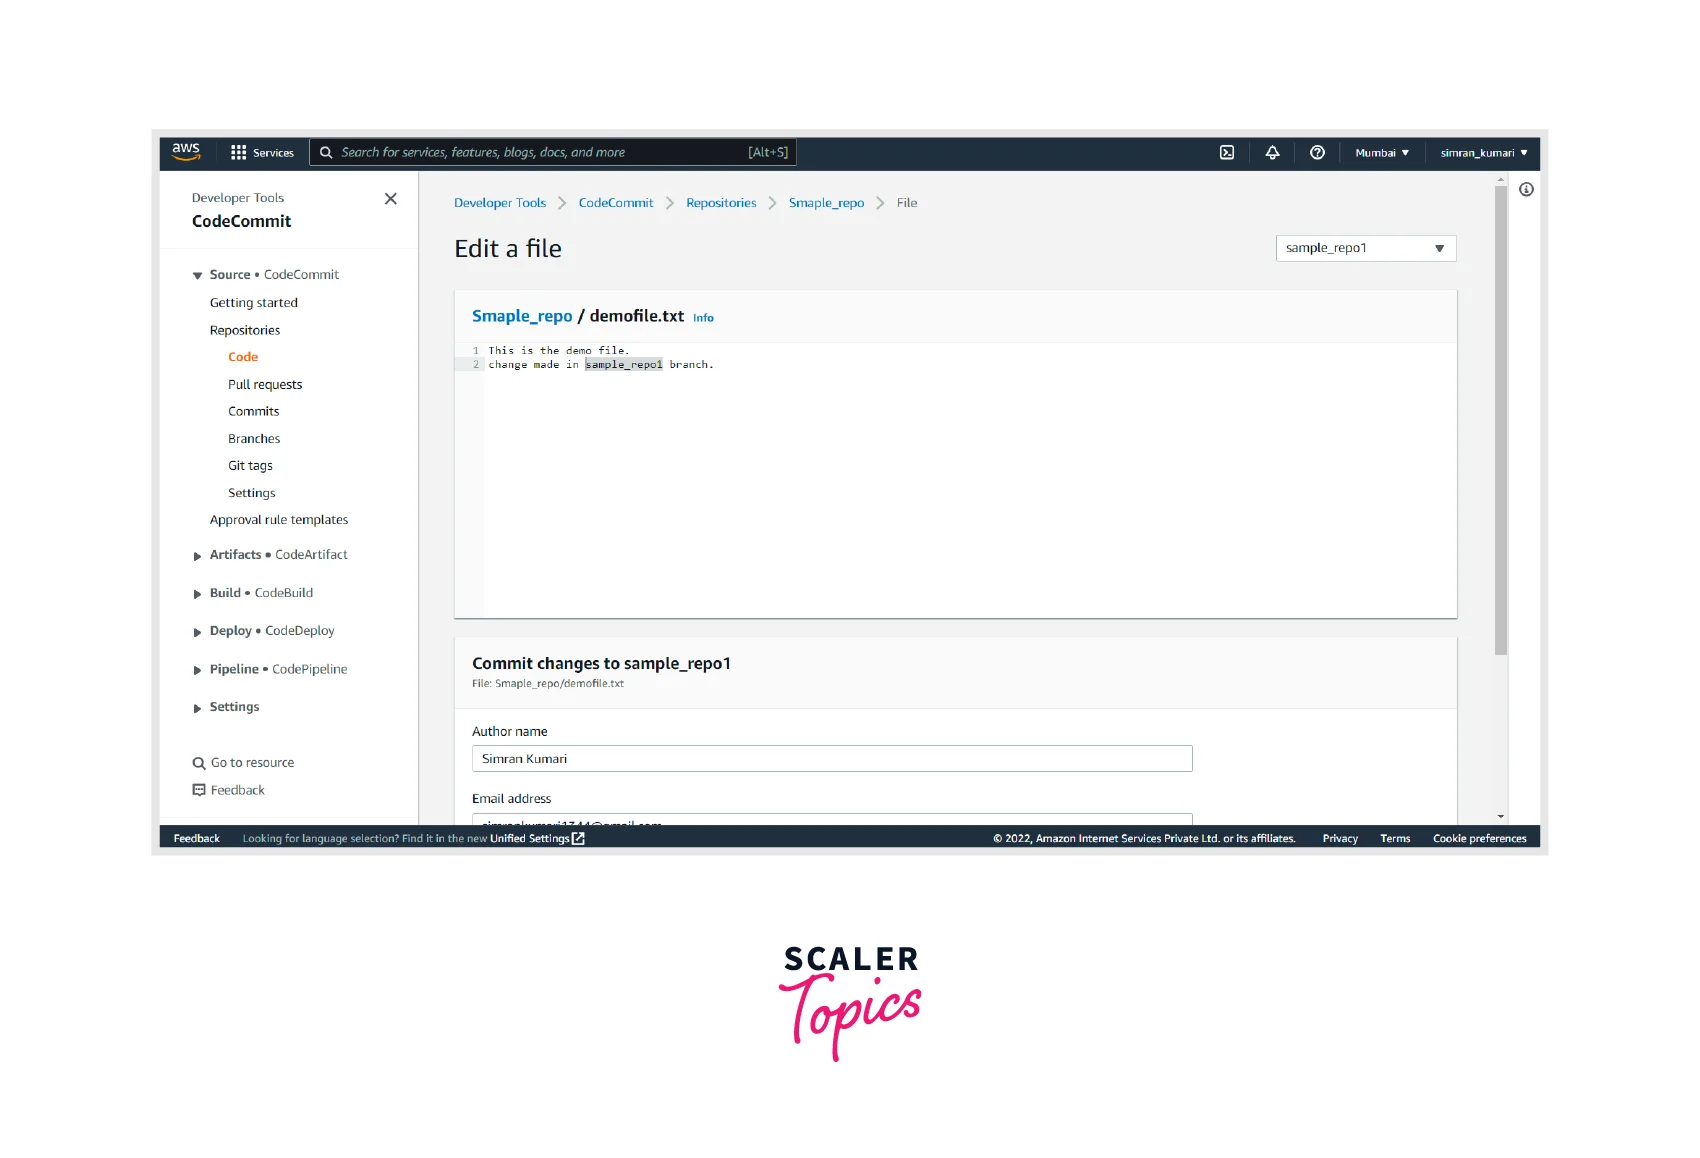1700x1158 pixels.
Task: Open the simran_kumari account menu
Action: coord(1483,153)
